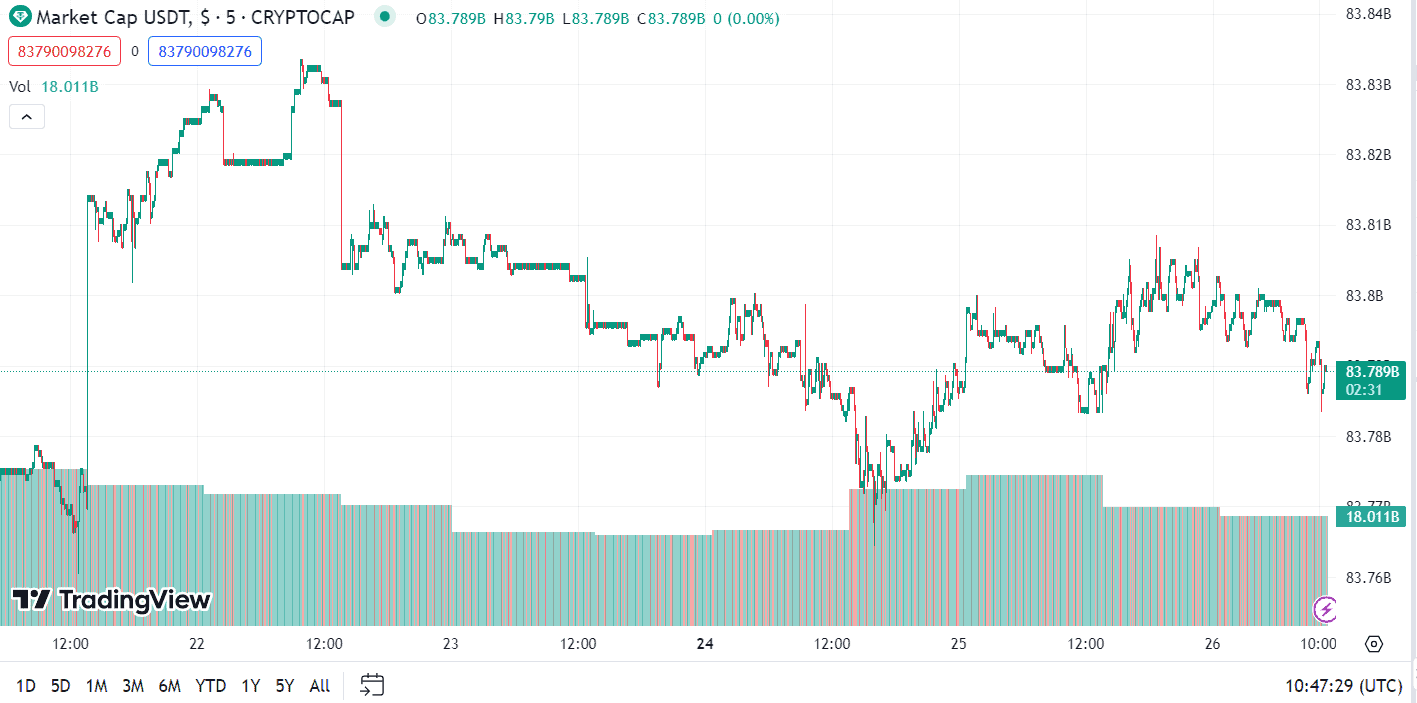Click the 'All' range button

319,685
